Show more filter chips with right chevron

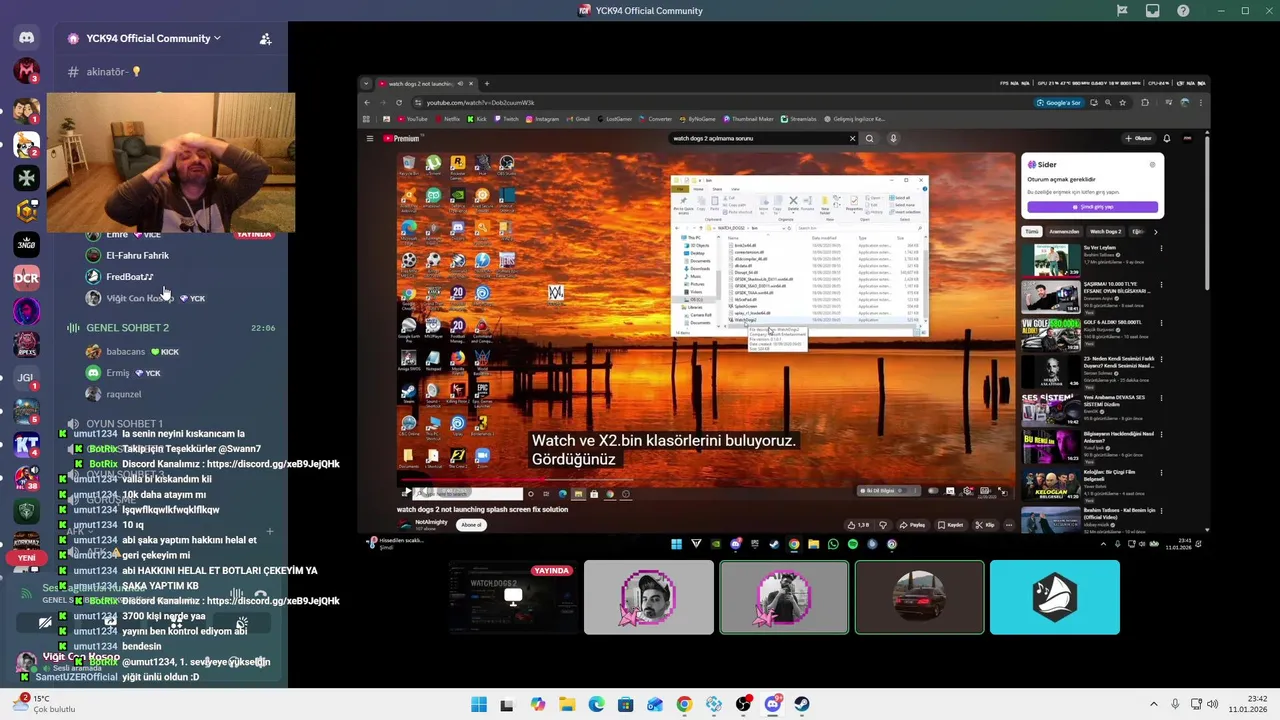pyautogui.click(x=1156, y=232)
